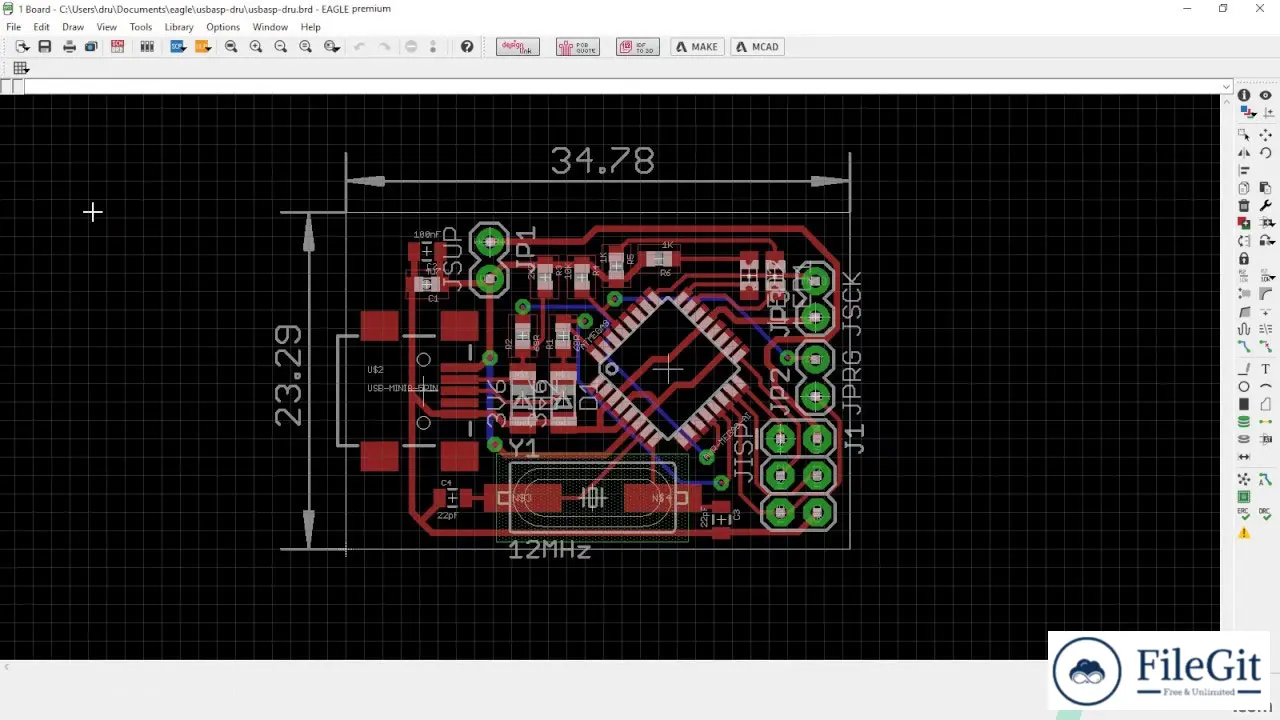Open the Library menu
Image resolution: width=1280 pixels, height=720 pixels.
[x=179, y=27]
